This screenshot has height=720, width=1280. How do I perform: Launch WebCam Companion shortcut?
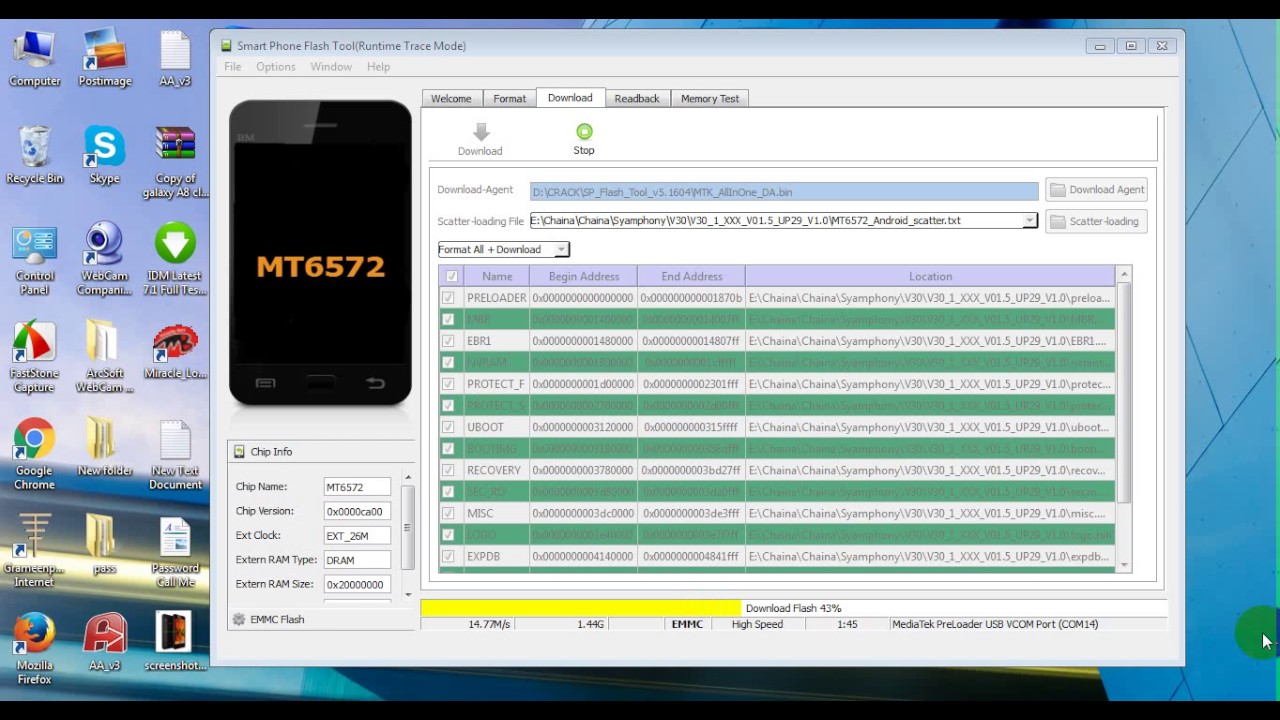(x=105, y=260)
